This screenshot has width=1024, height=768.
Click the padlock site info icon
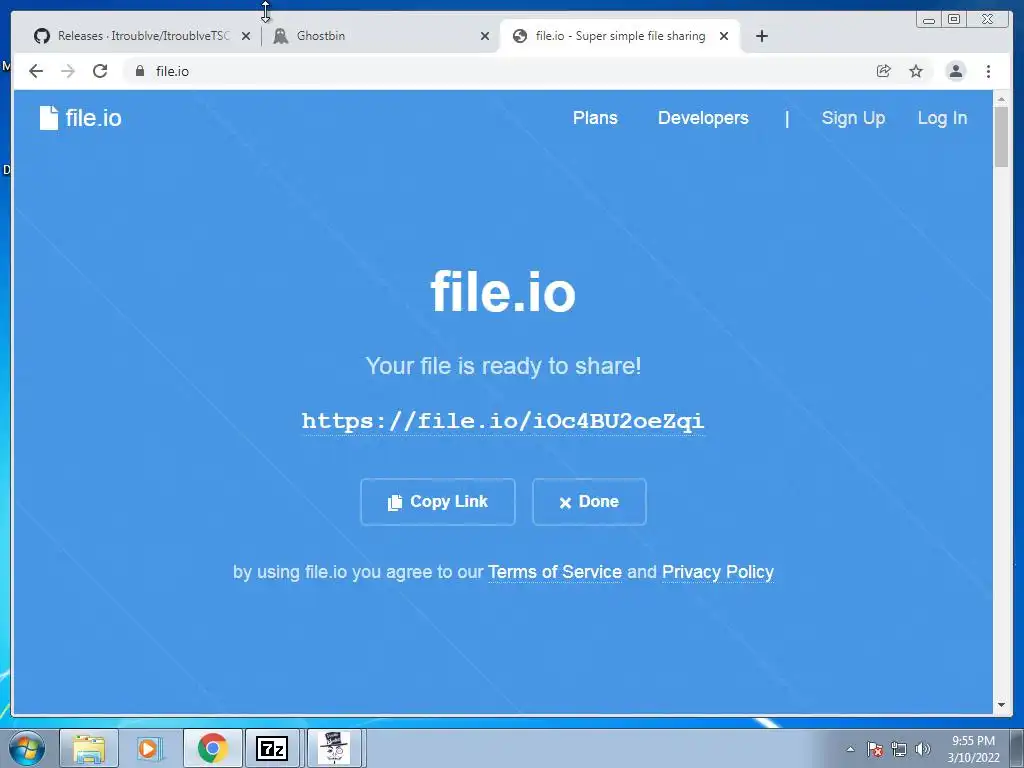coord(140,71)
